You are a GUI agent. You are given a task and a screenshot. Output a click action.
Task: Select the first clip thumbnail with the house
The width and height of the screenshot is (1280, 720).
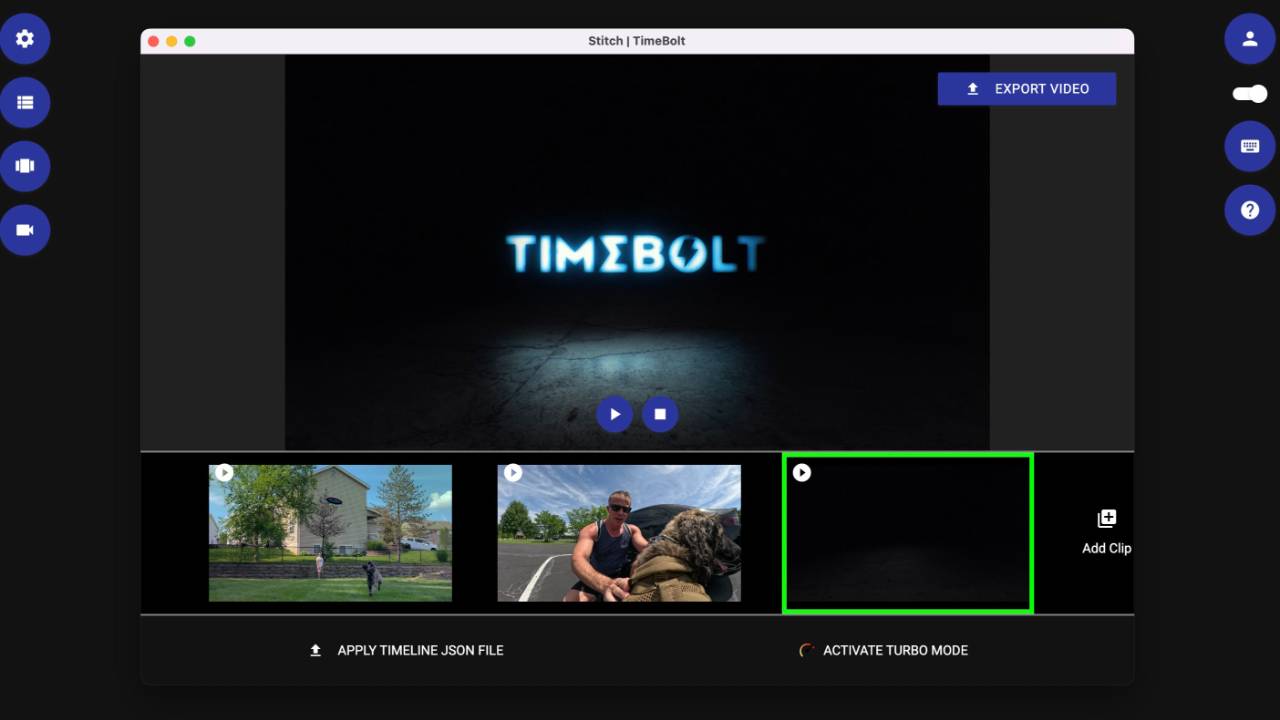pos(330,533)
